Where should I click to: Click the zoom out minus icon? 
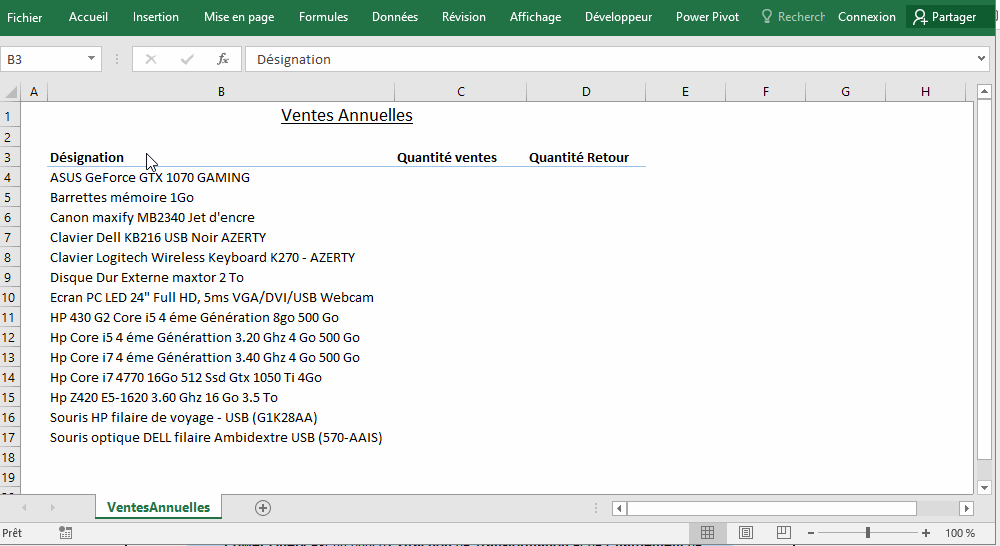tap(811, 533)
